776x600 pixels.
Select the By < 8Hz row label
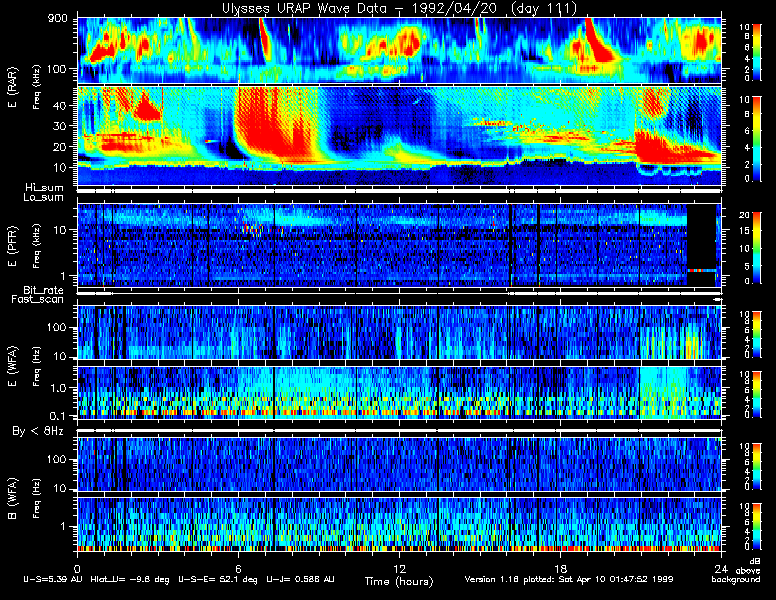click(38, 432)
